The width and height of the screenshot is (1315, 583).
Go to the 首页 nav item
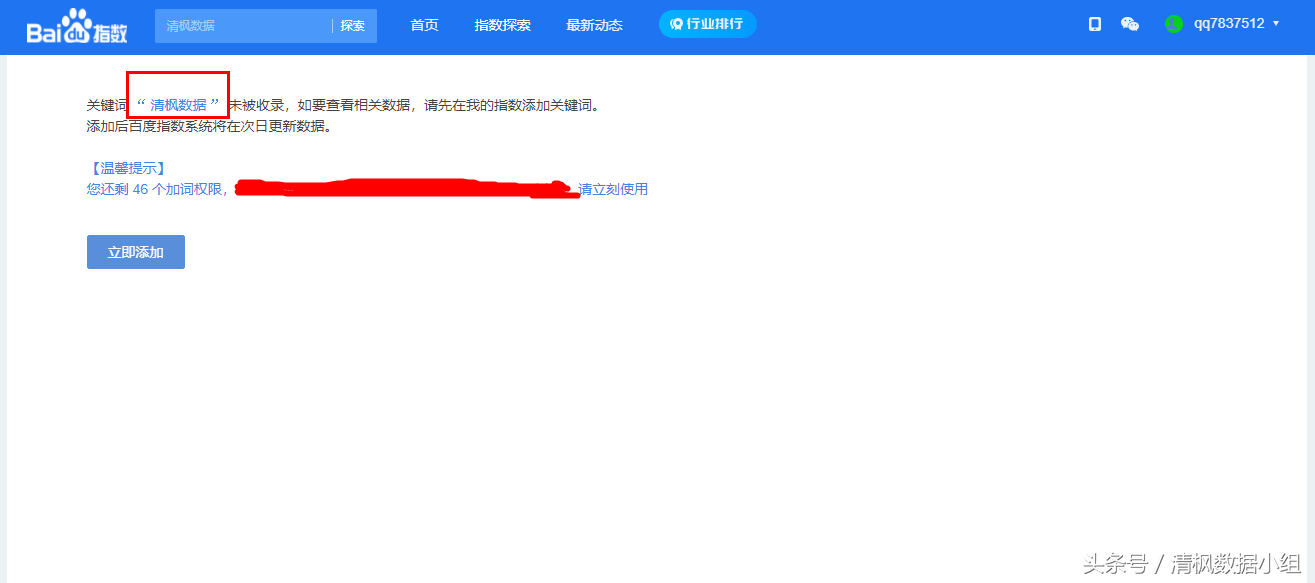[424, 25]
